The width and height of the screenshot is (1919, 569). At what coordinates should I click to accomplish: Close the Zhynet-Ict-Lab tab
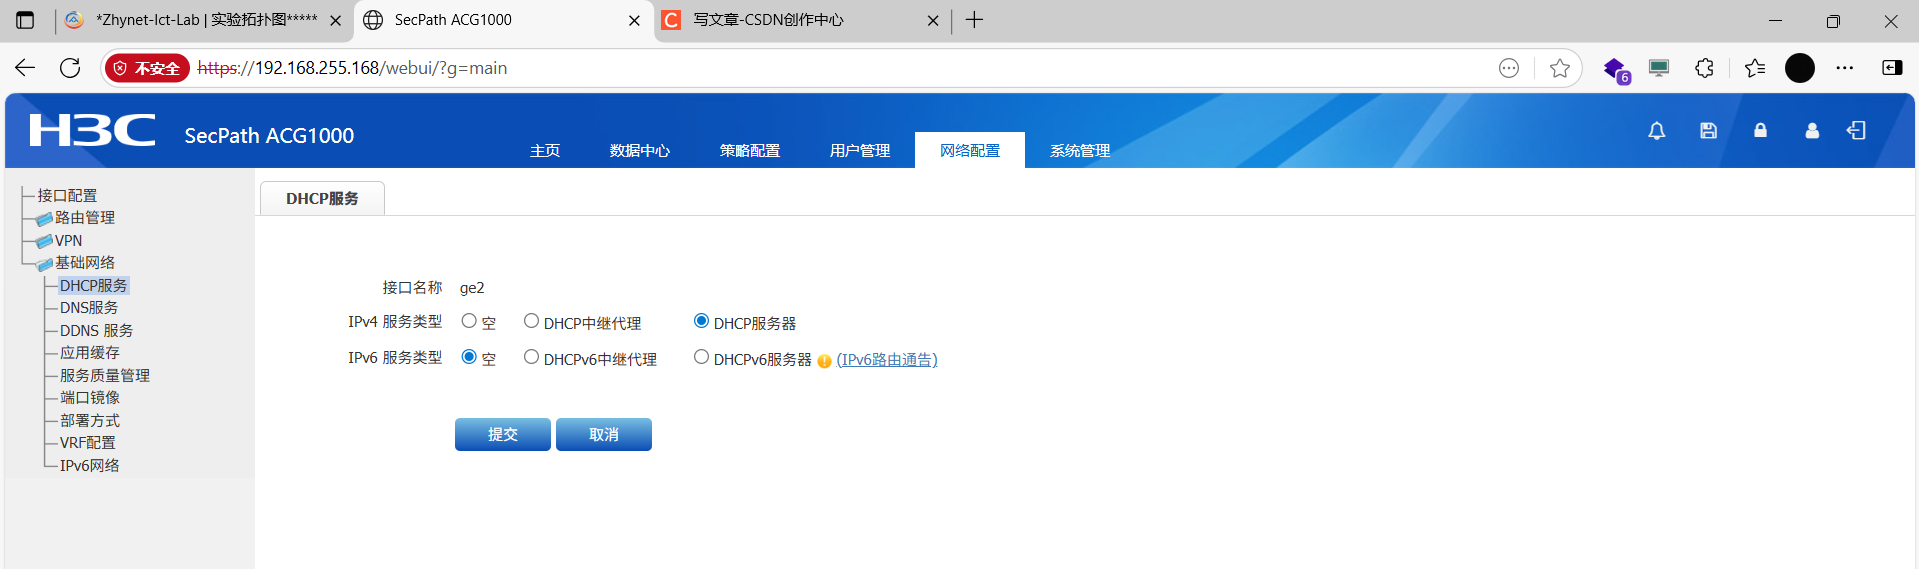335,20
